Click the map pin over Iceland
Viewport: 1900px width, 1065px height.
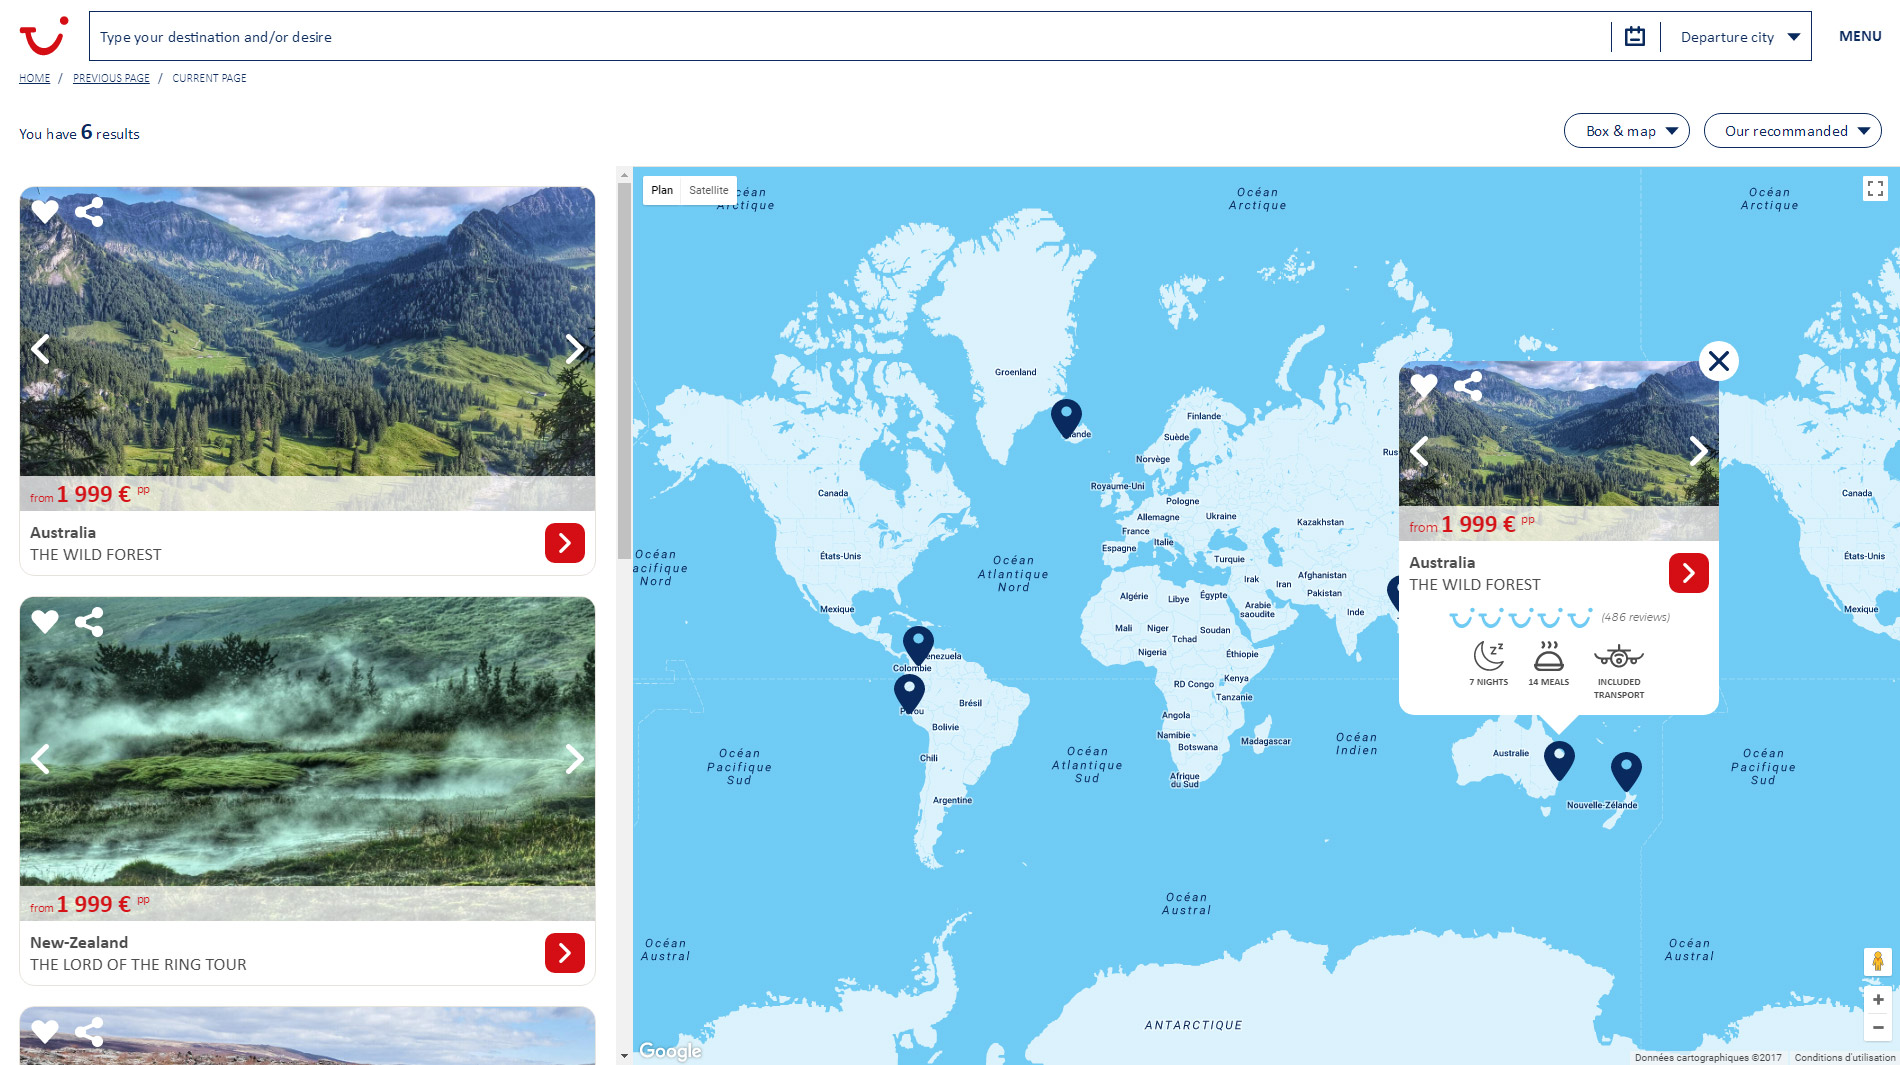(x=1066, y=416)
